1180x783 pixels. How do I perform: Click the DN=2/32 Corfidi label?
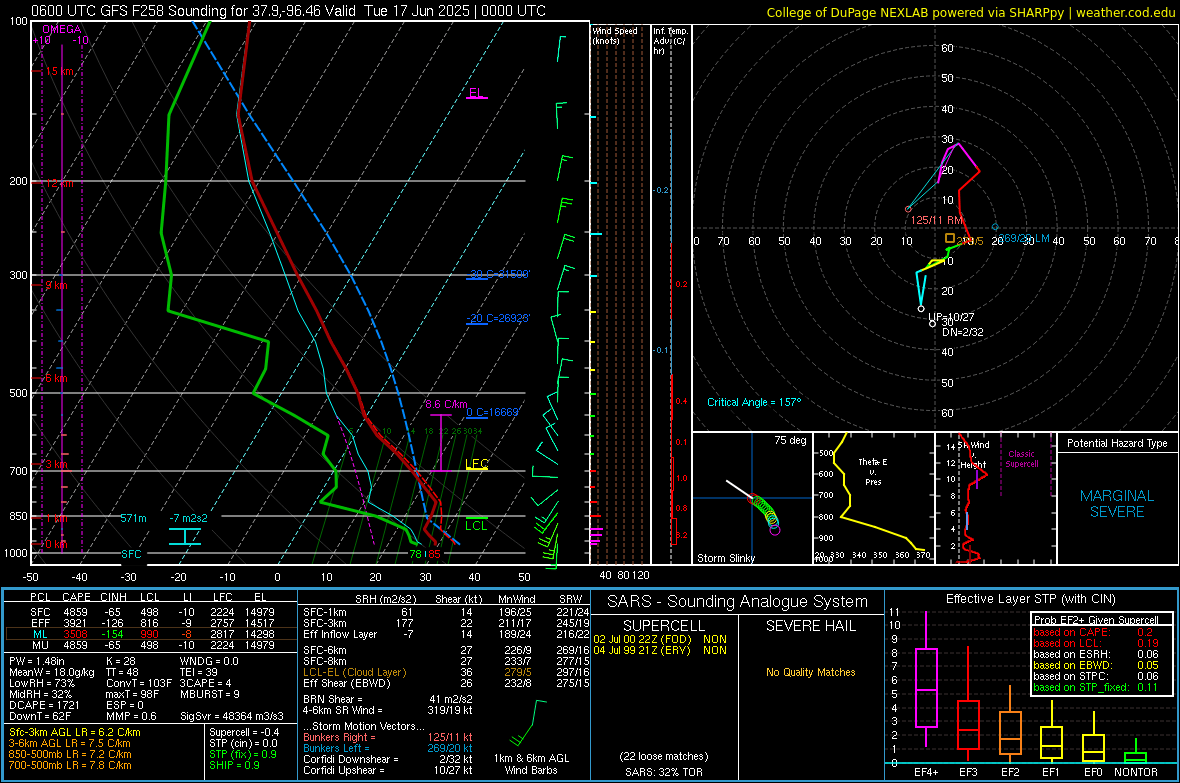(963, 332)
